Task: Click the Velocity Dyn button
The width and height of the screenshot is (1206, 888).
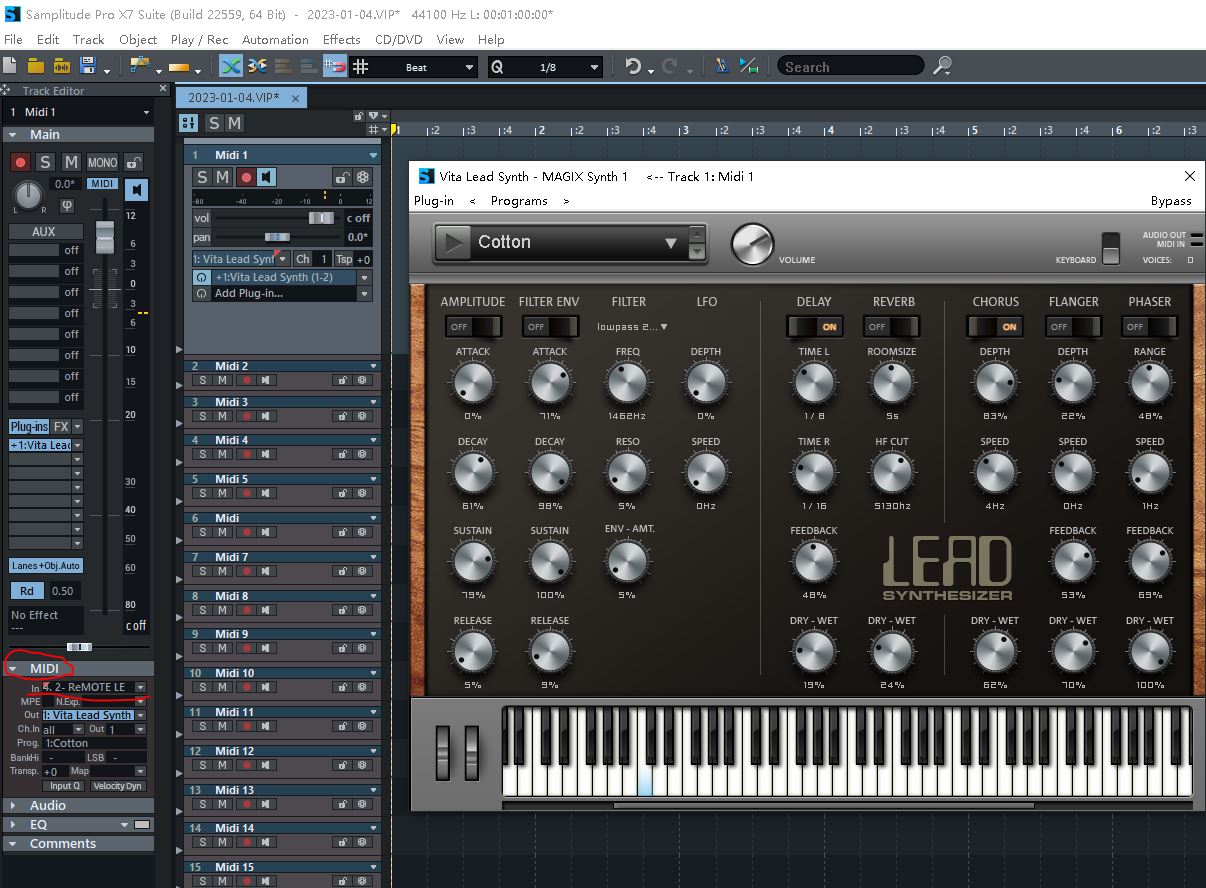Action: [118, 786]
